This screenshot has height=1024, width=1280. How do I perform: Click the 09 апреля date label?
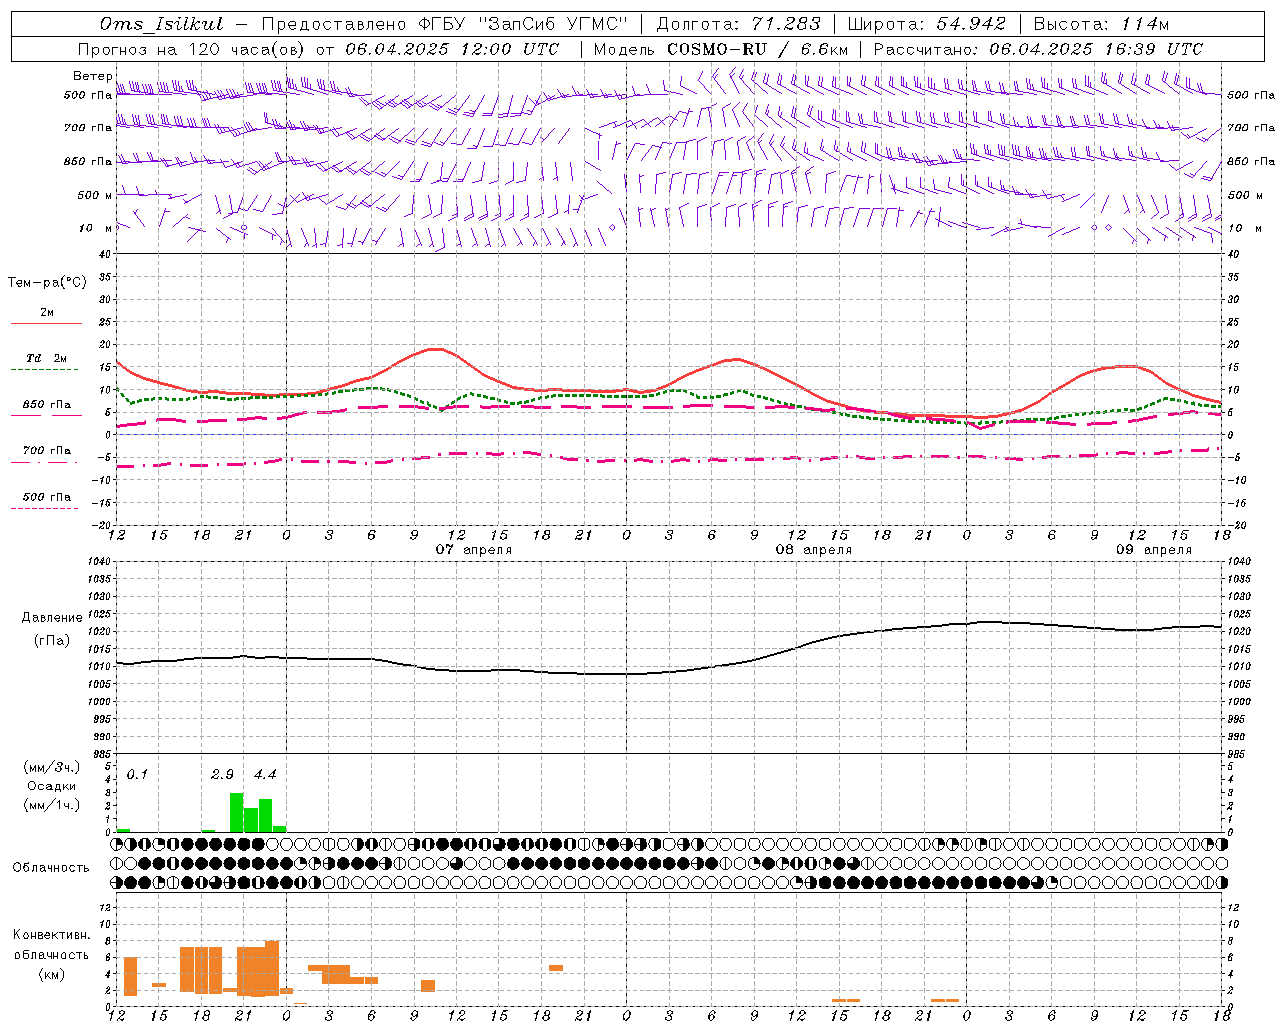[1154, 549]
